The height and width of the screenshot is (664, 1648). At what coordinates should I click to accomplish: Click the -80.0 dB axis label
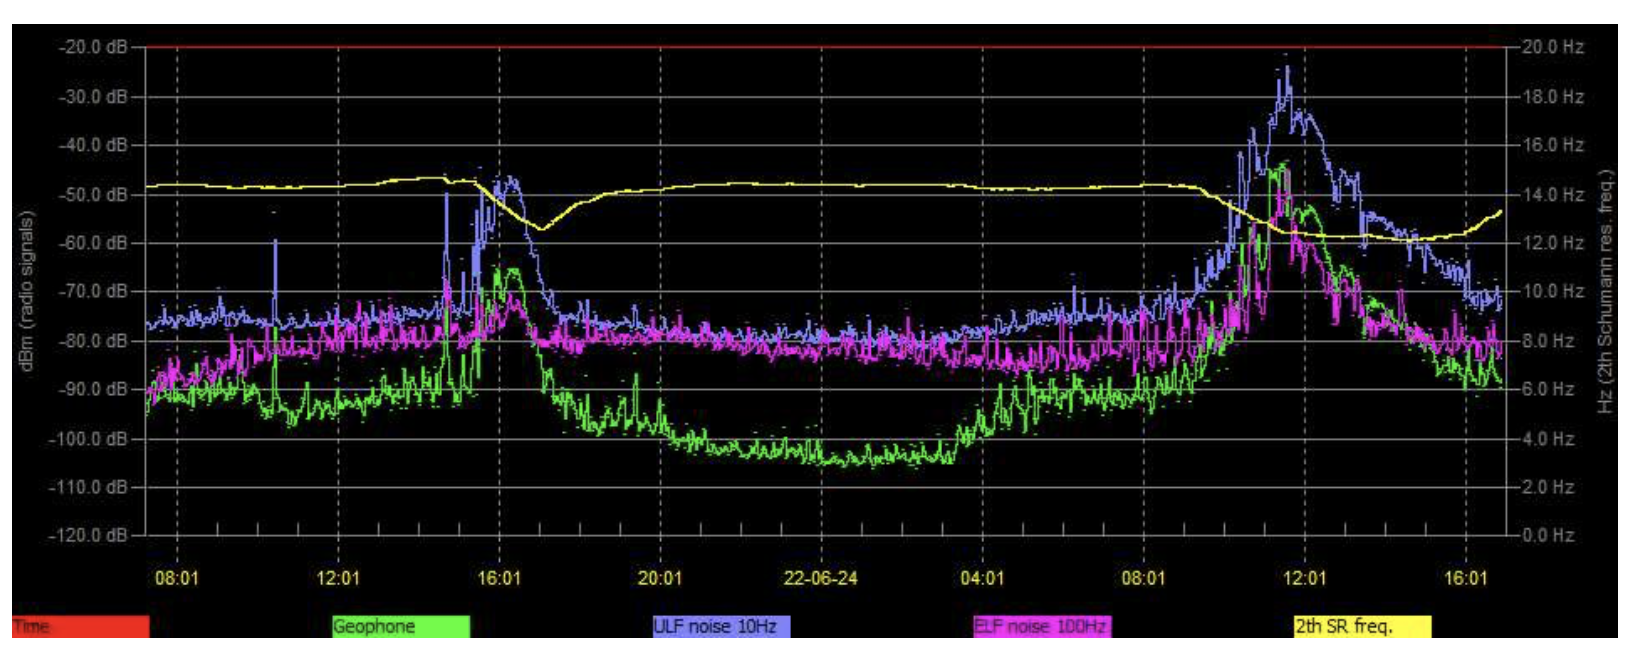pos(94,341)
